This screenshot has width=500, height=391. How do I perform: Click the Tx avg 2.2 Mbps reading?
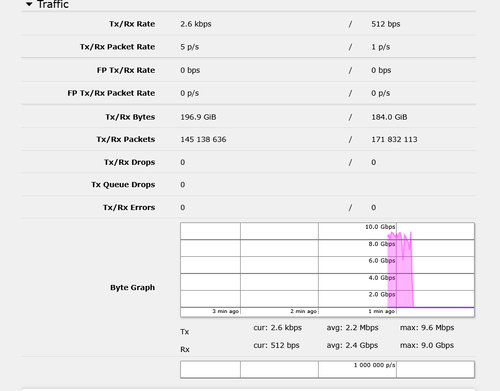pyautogui.click(x=353, y=328)
